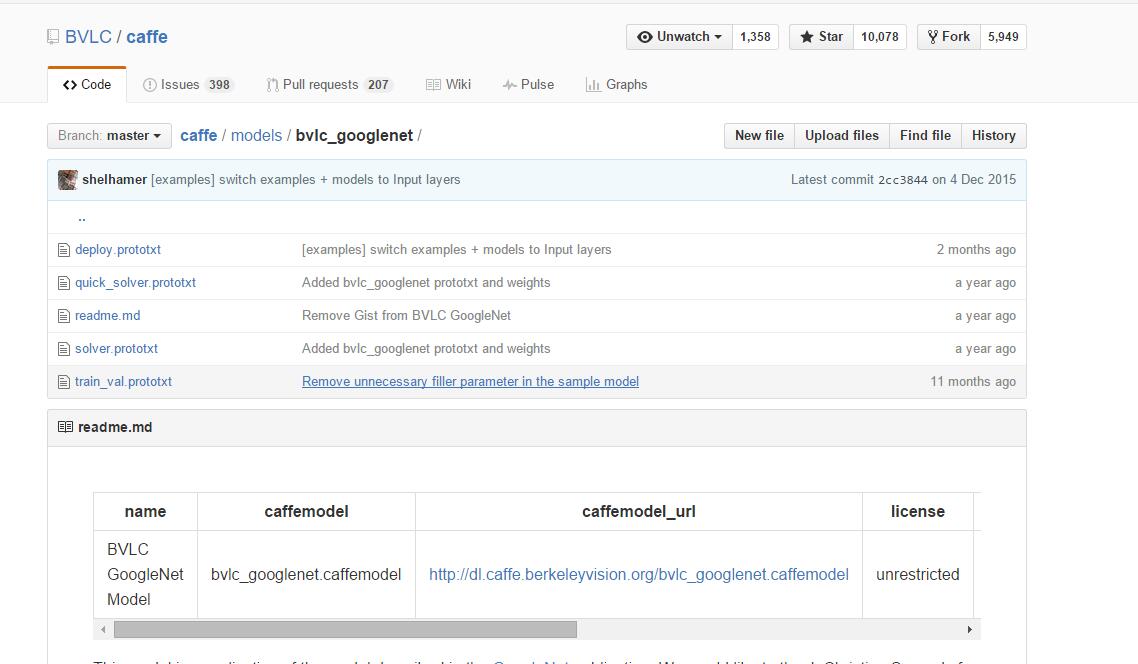Image resolution: width=1138 pixels, height=664 pixels.
Task: Open the caffemodel download URL link
Action: (638, 575)
